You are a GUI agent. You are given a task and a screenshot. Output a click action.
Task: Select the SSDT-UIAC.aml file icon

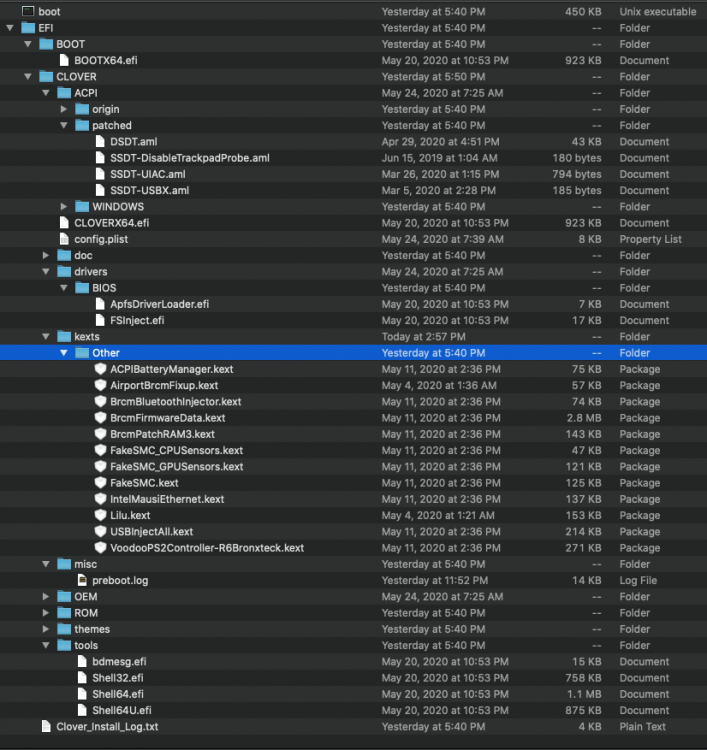click(x=100, y=174)
